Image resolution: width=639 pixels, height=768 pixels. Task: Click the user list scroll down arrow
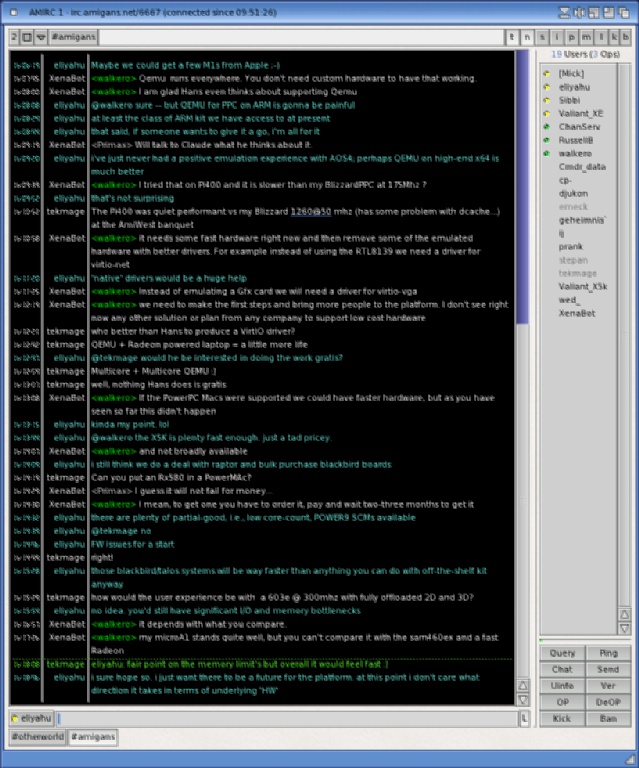(x=624, y=628)
